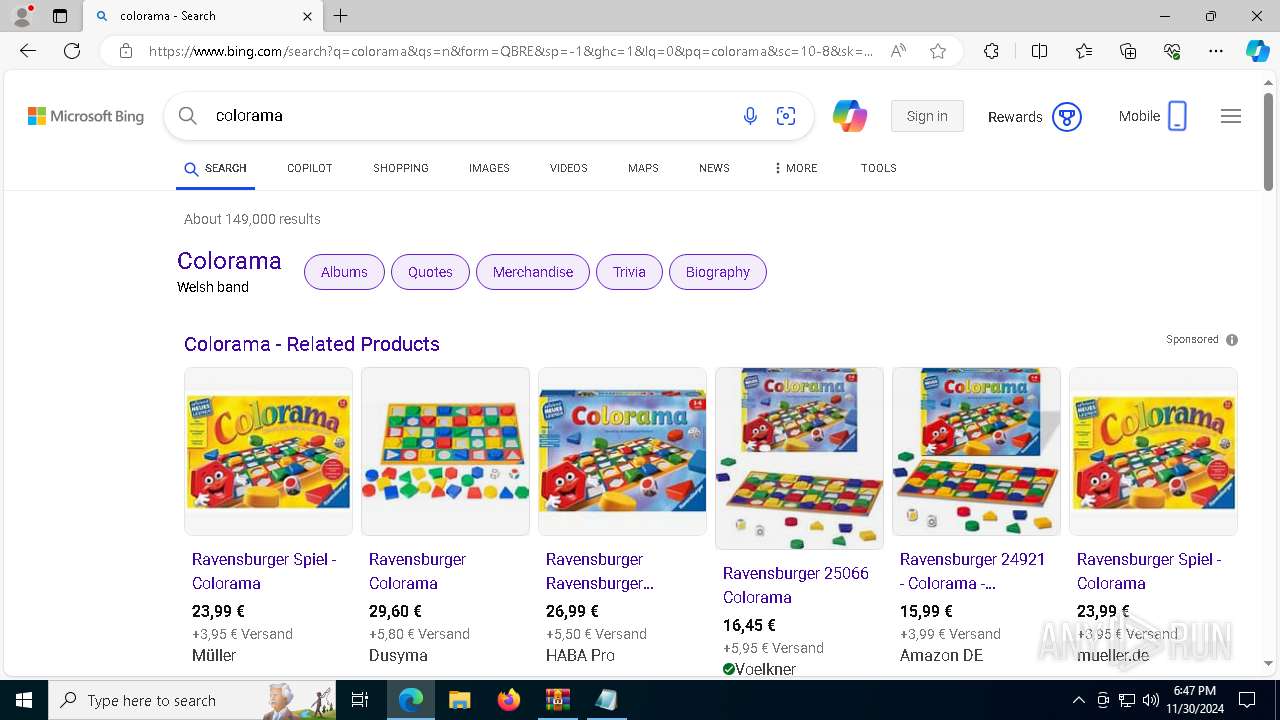Open the Colorama Welsh band heading
Image resolution: width=1280 pixels, height=720 pixels.
point(229,261)
